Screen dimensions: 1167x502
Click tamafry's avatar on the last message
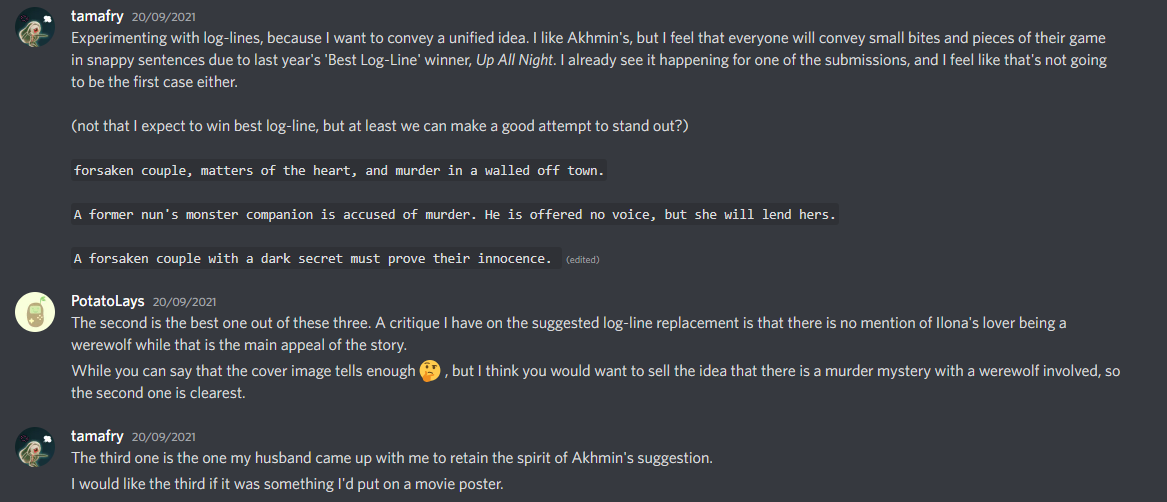coord(34,448)
